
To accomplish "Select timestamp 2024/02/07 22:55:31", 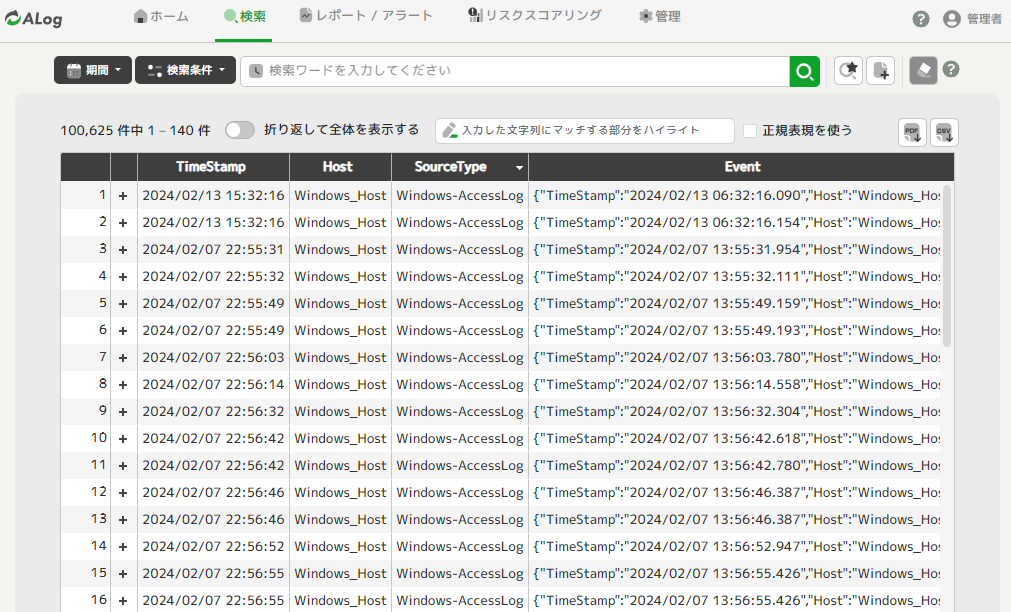I will [213, 250].
